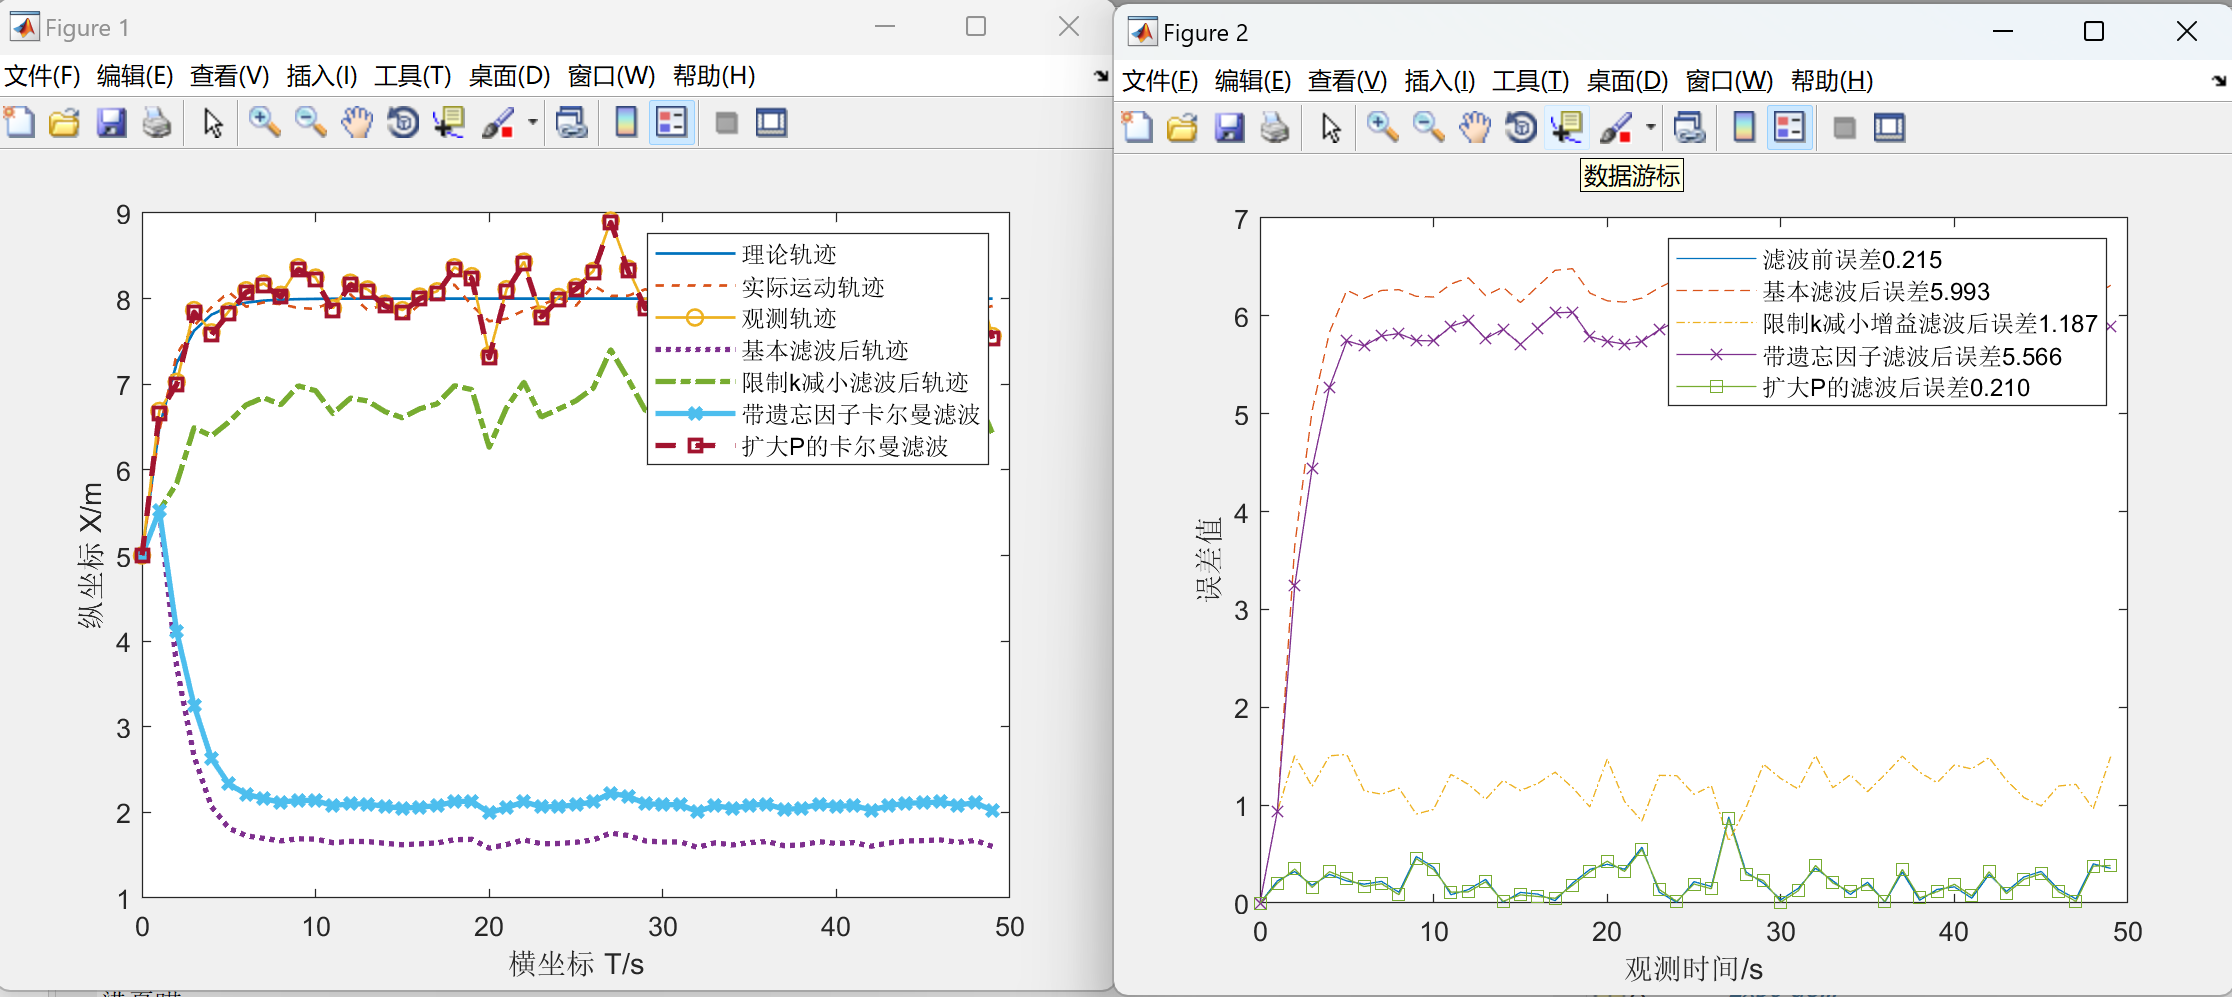Open 文件(F) menu in Figure 1
This screenshot has width=2232, height=997.
point(42,76)
